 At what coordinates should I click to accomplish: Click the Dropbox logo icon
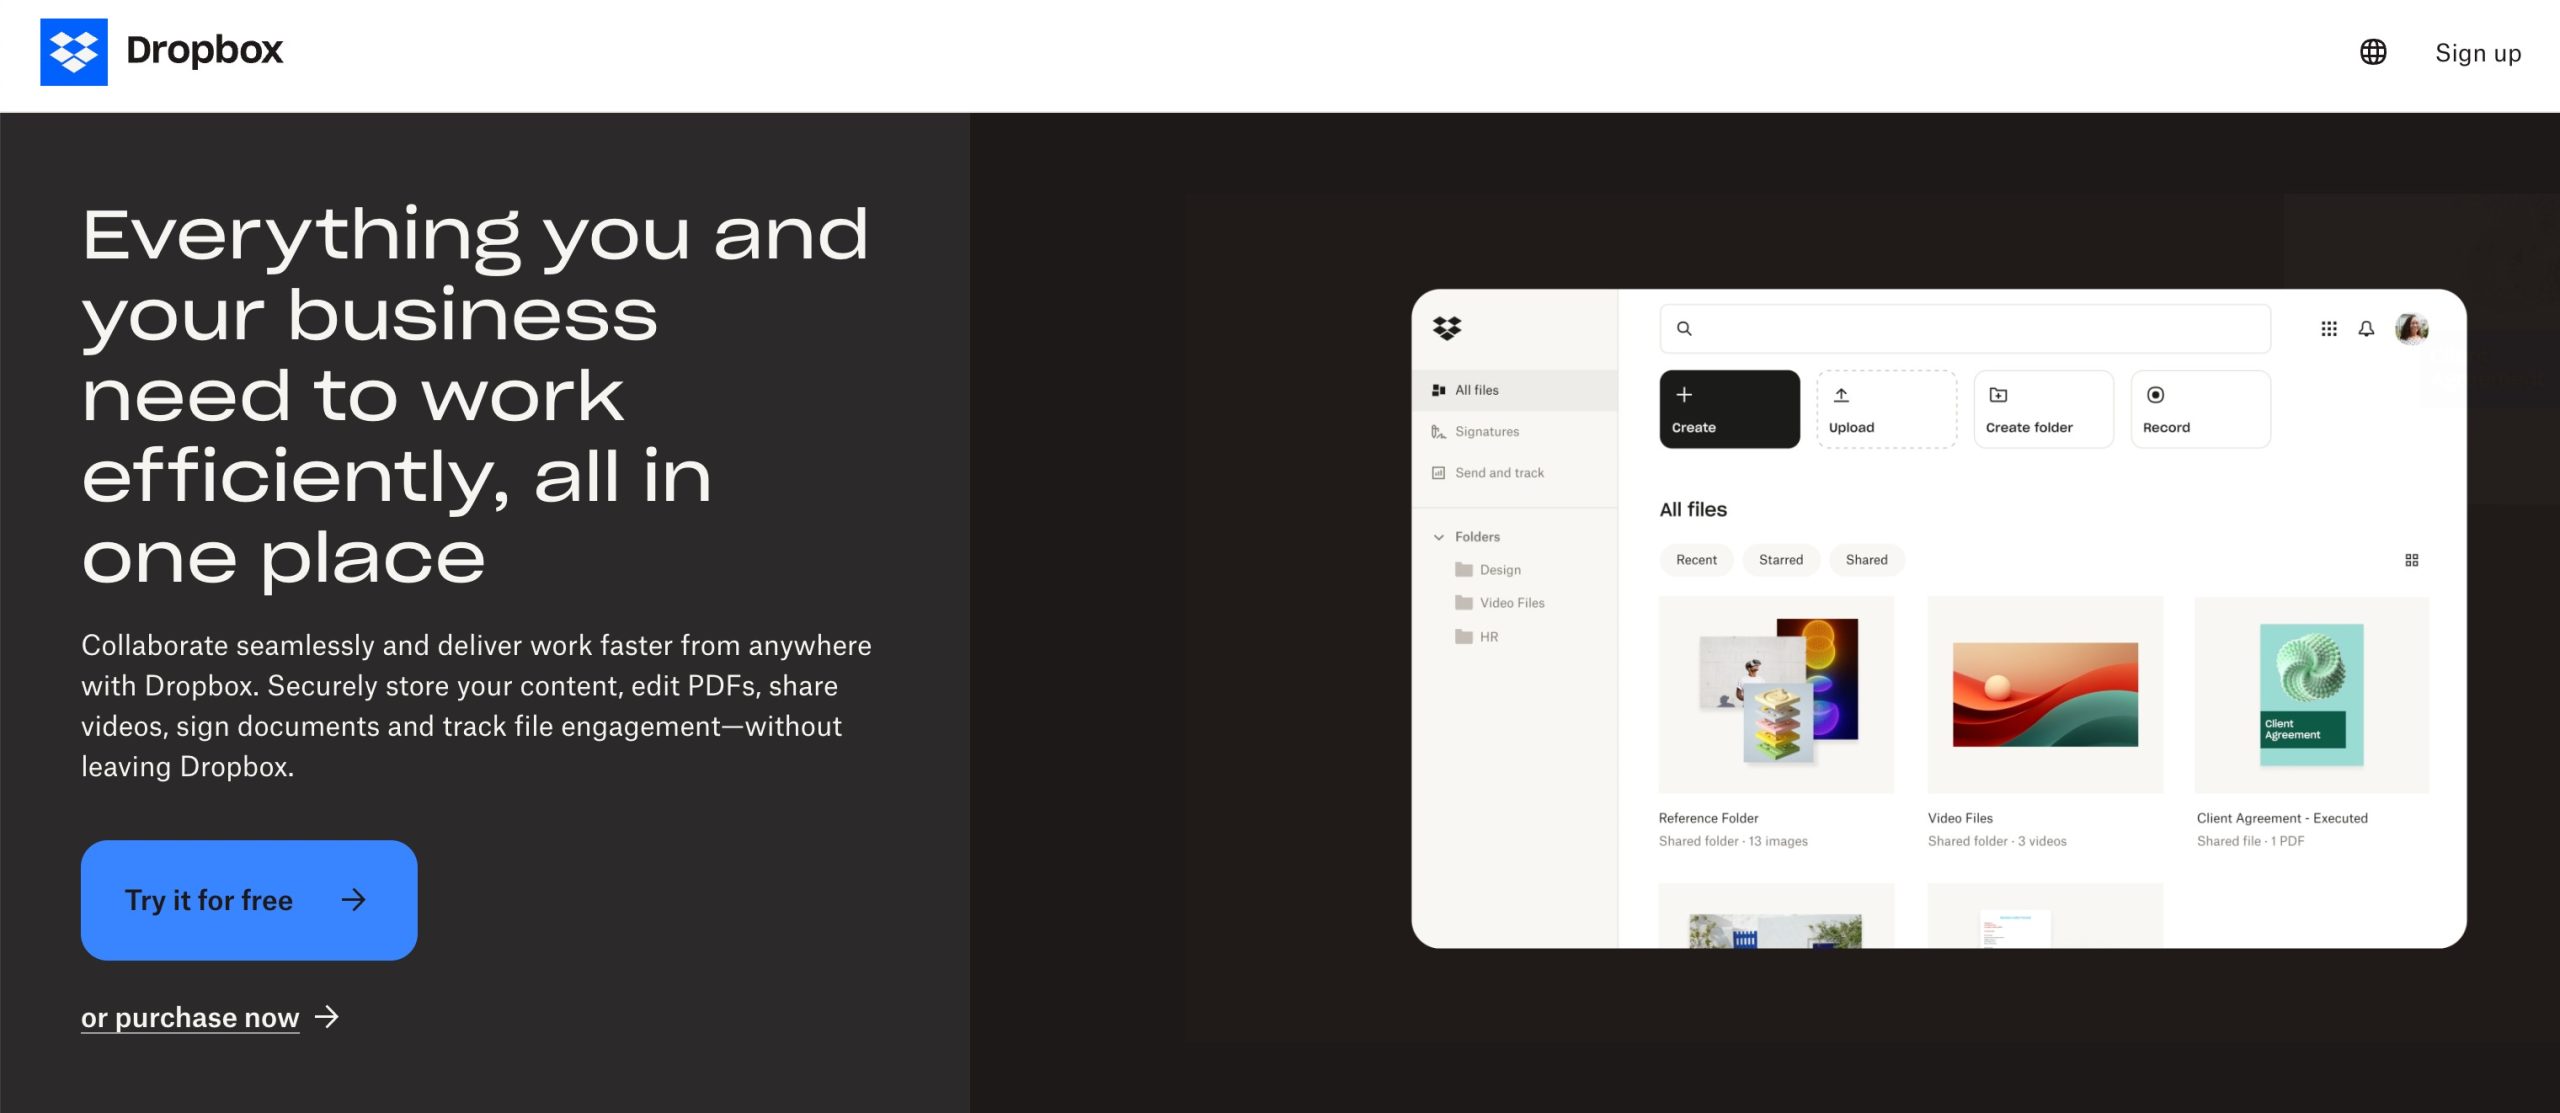tap(72, 51)
